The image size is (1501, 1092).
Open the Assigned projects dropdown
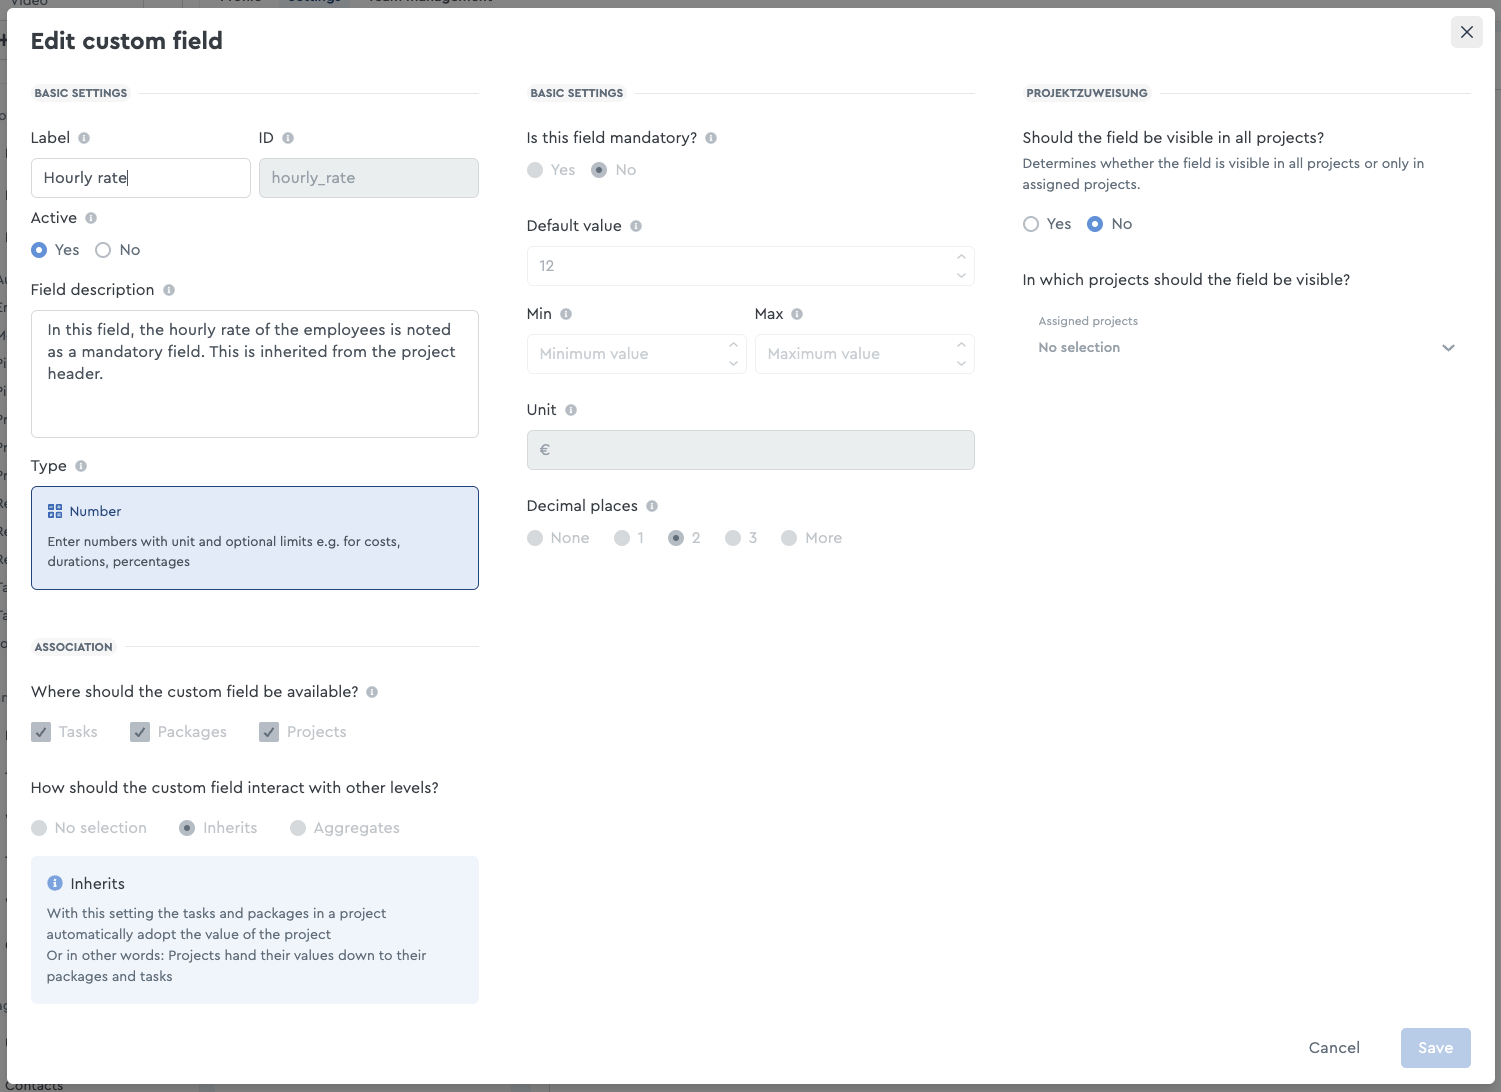pyautogui.click(x=1246, y=338)
